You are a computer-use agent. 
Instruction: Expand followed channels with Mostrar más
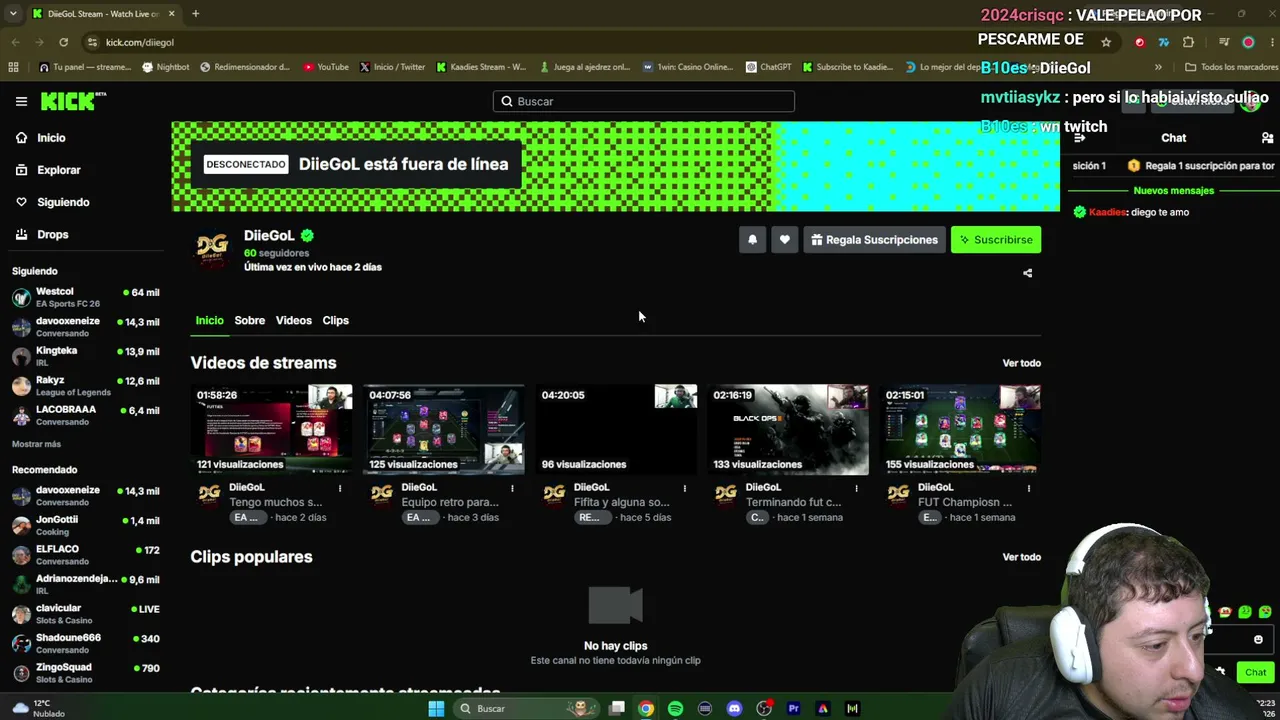[x=36, y=444]
